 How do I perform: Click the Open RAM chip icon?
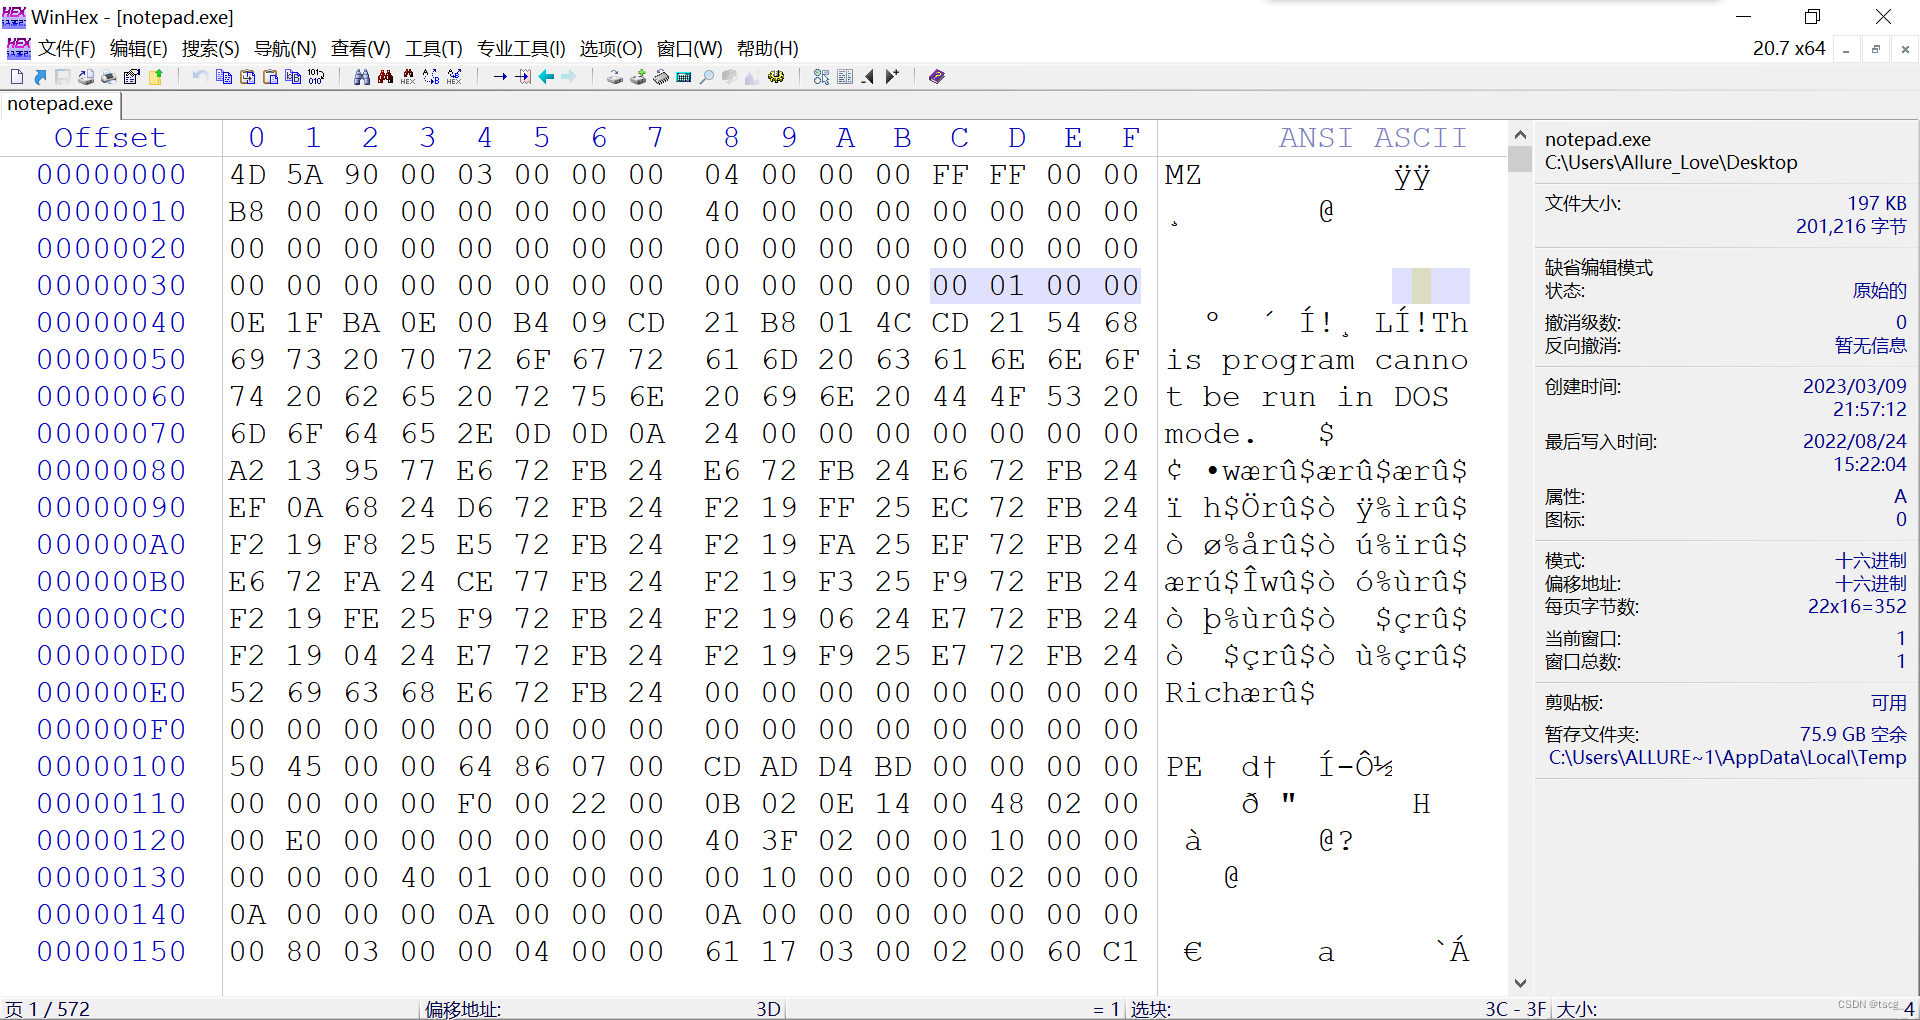pyautogui.click(x=661, y=77)
